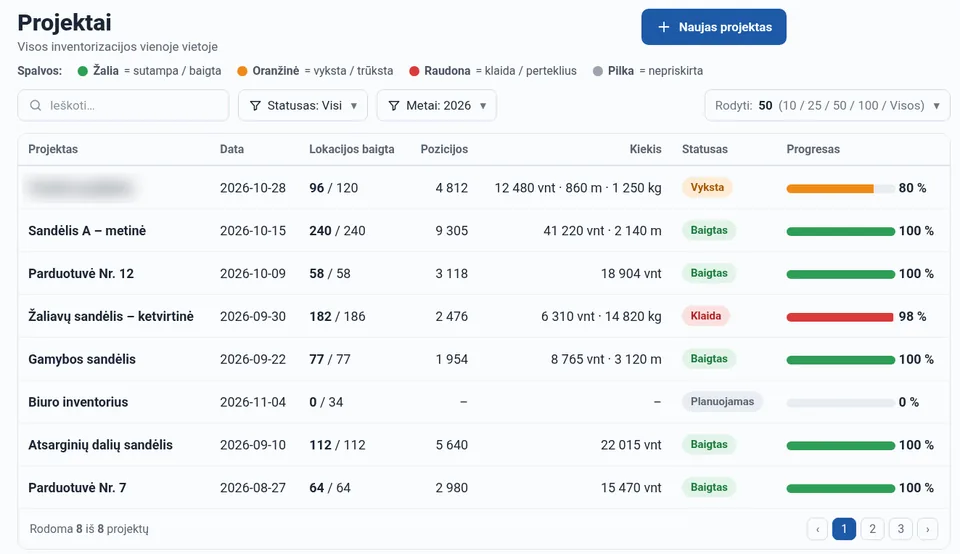Click the empty 0 % progress bar

pyautogui.click(x=841, y=403)
